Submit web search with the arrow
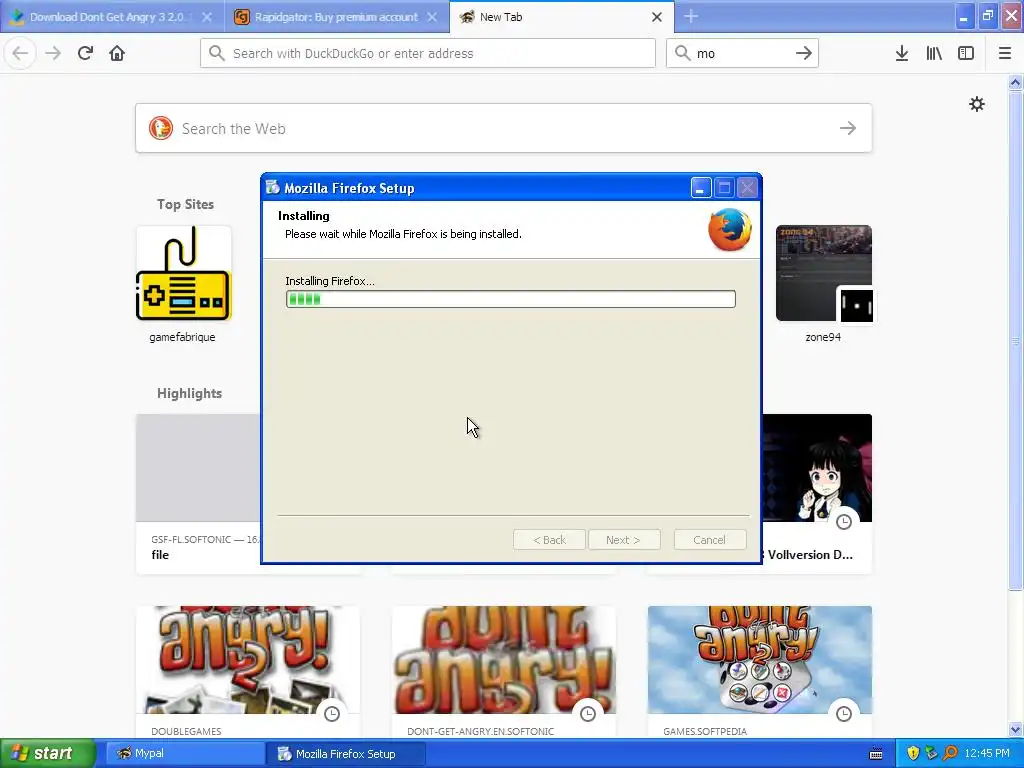 (848, 128)
